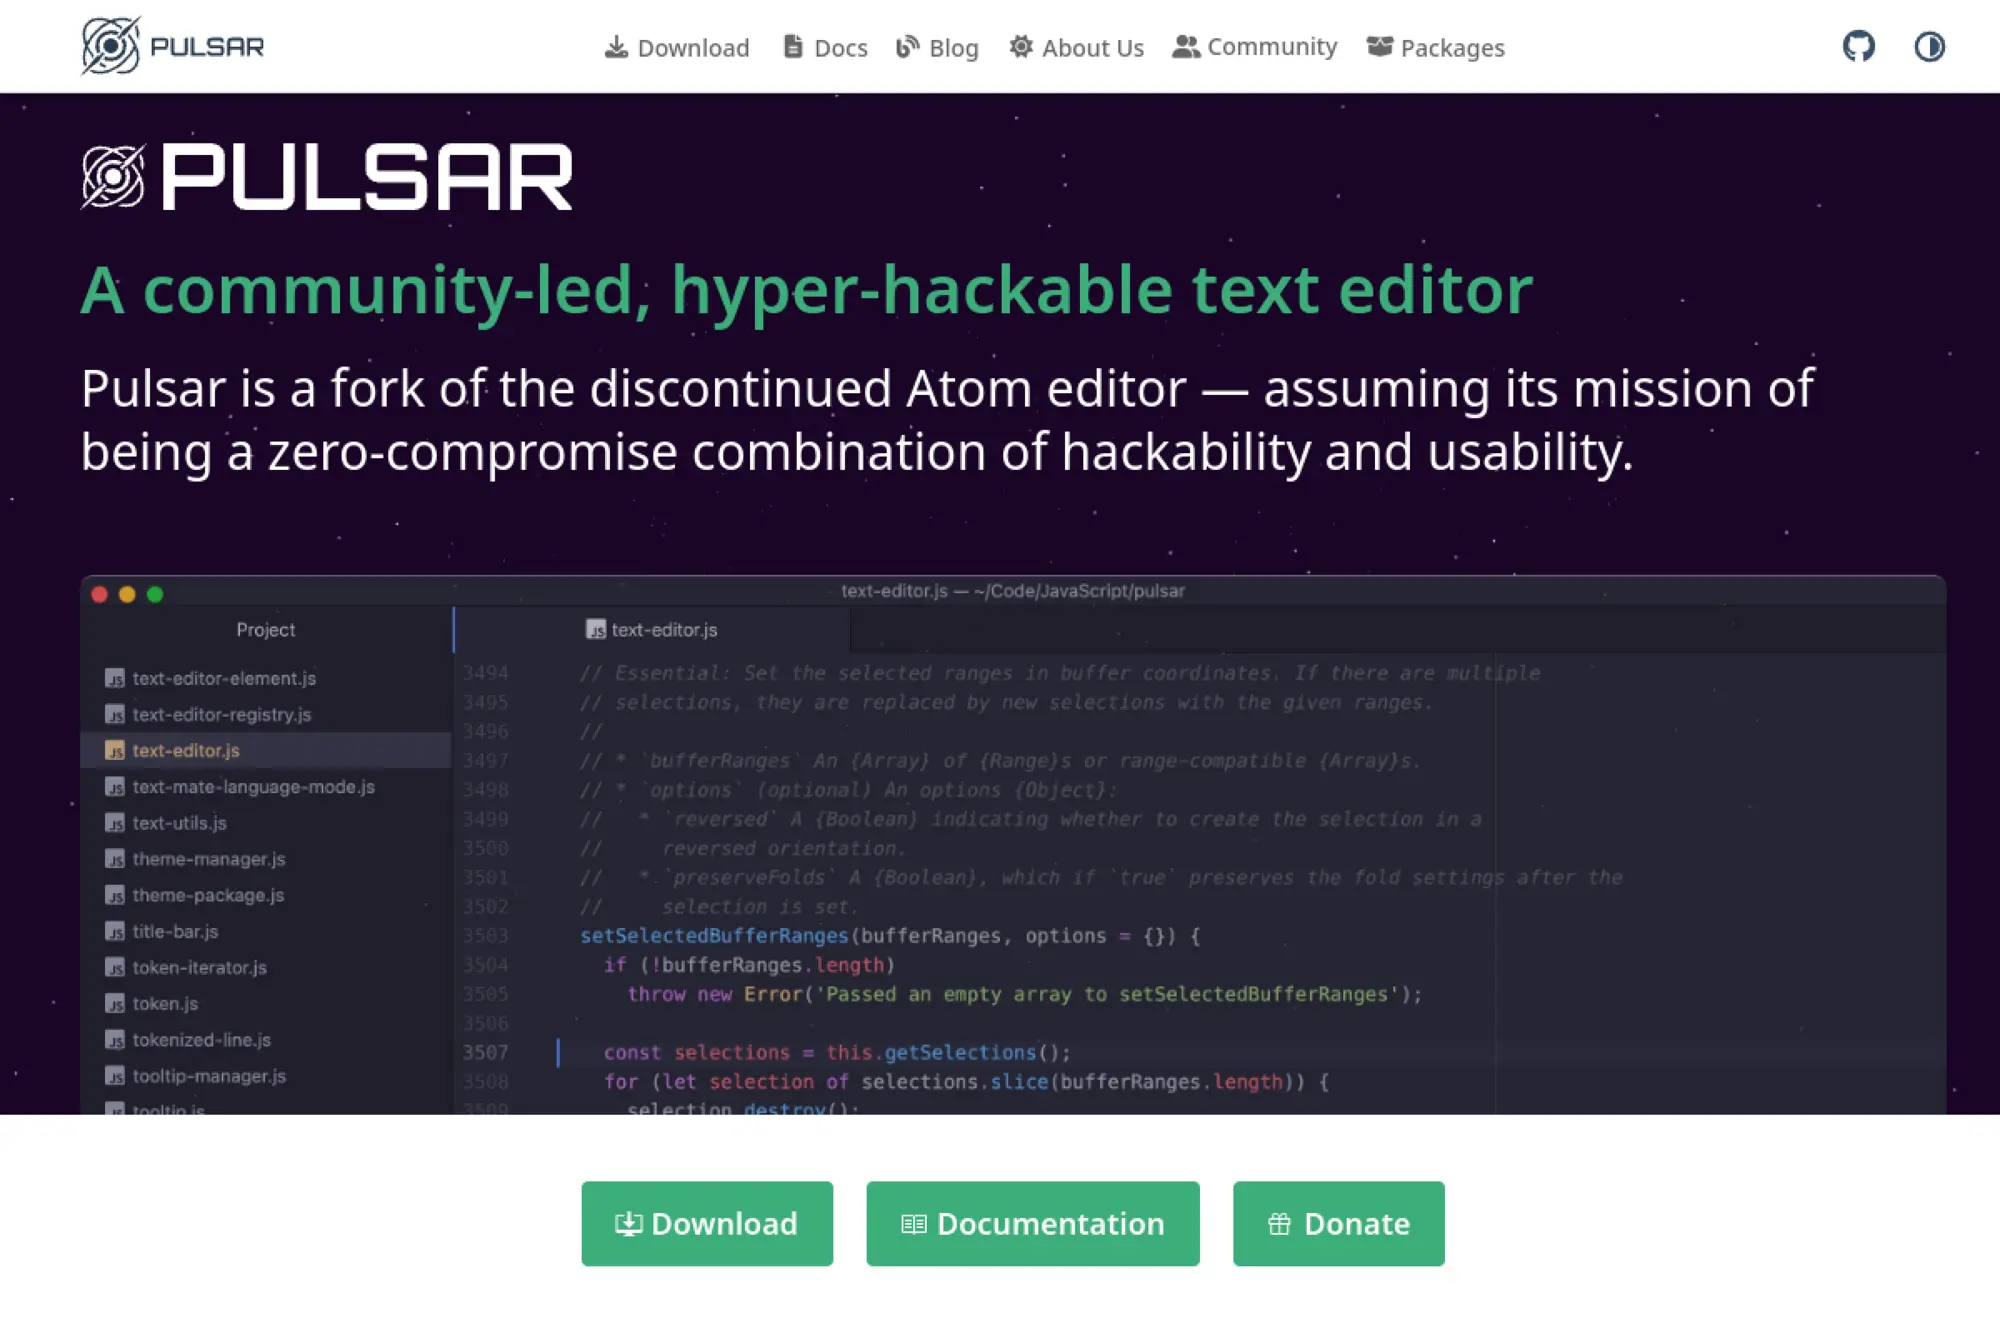Click text-utils.js in the screenshot's file tree
This screenshot has width=2000, height=1333.
[x=179, y=823]
